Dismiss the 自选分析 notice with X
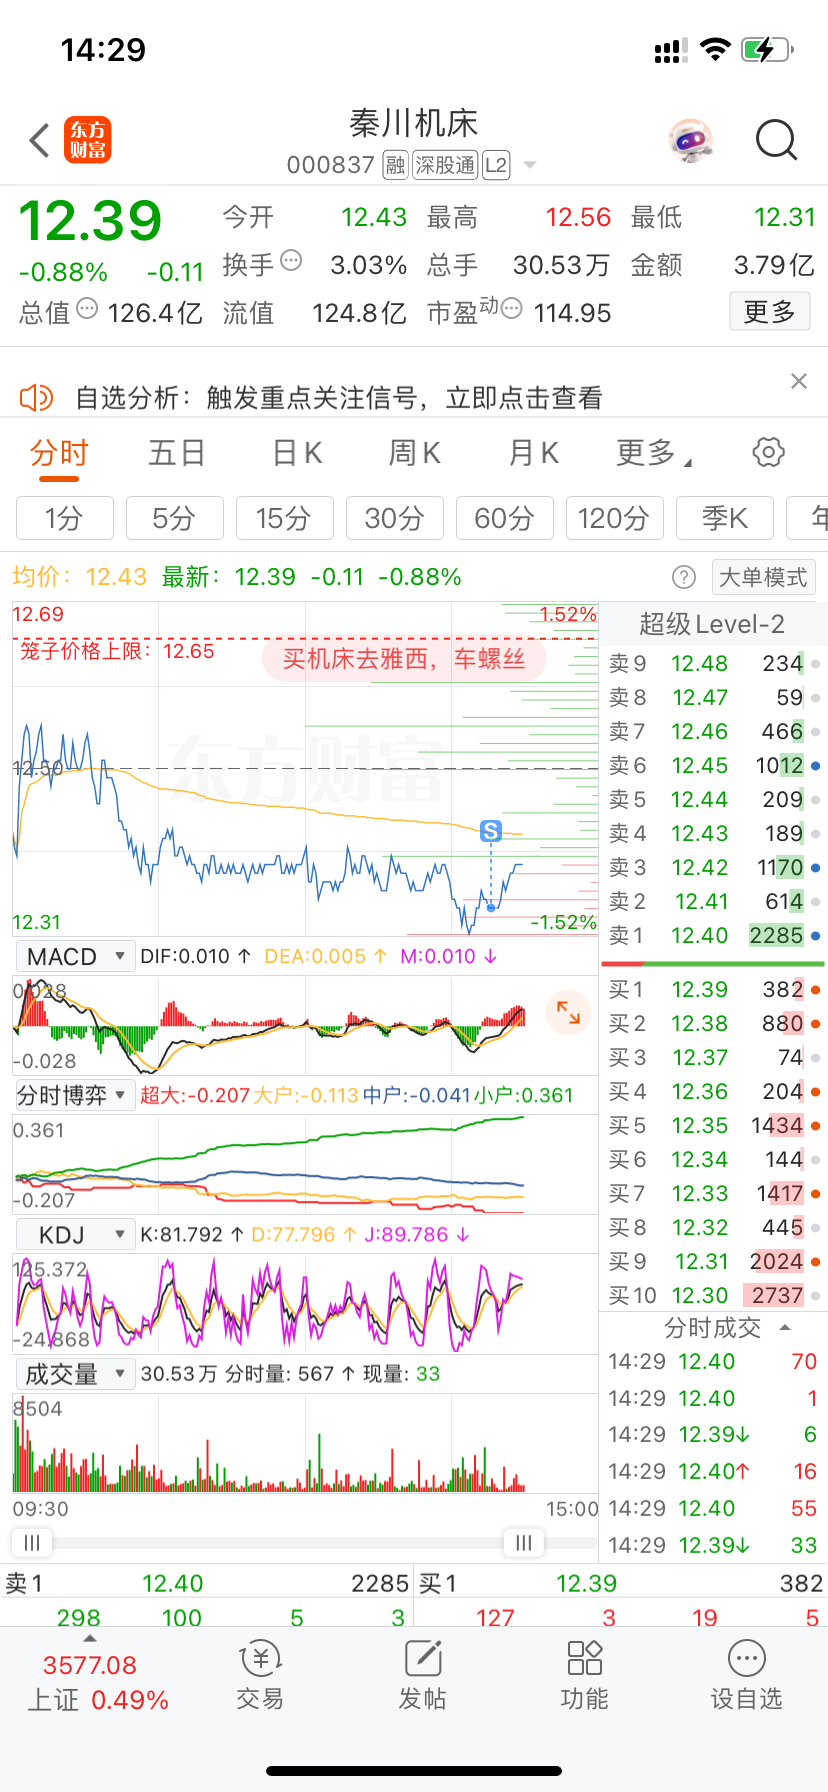 (x=798, y=381)
